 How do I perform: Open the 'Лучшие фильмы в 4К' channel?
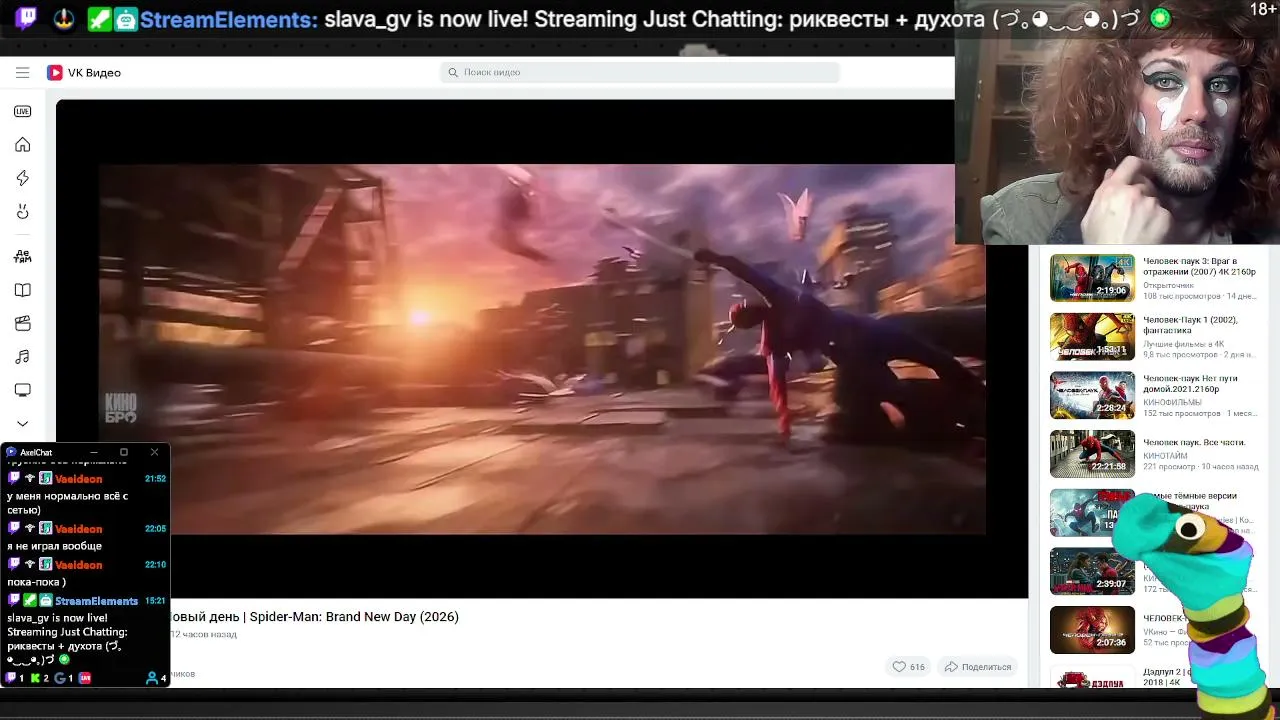(1183, 344)
